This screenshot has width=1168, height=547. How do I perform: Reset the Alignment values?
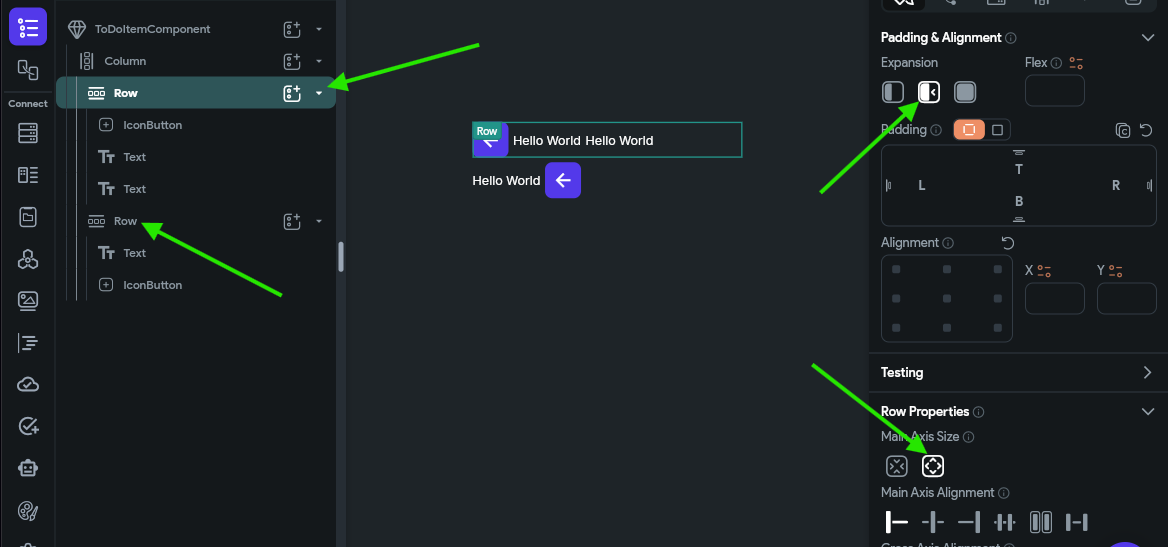click(x=1008, y=243)
